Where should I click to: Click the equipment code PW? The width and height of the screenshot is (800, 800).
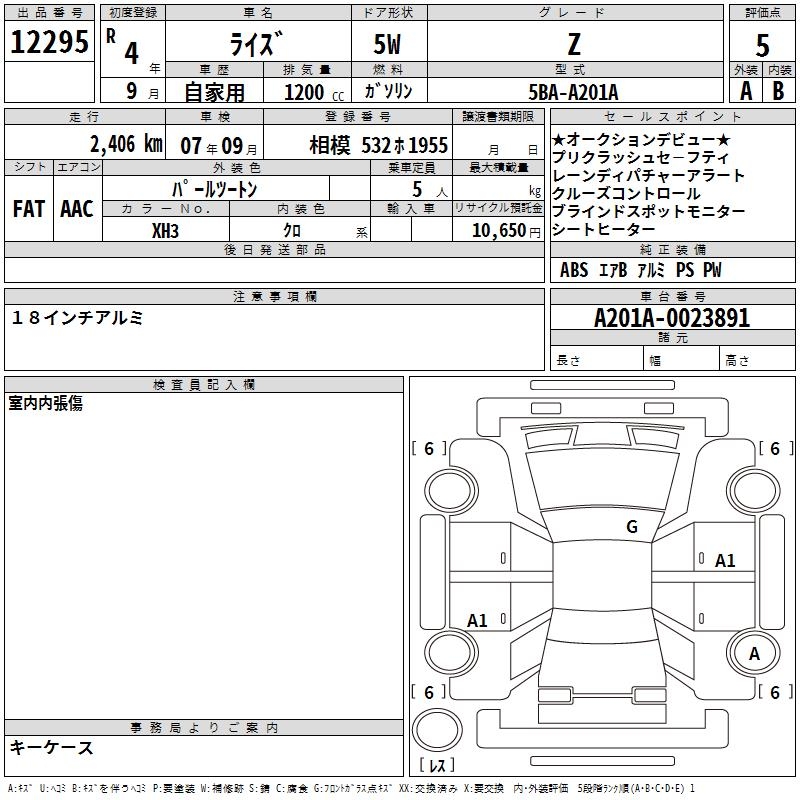[712, 270]
